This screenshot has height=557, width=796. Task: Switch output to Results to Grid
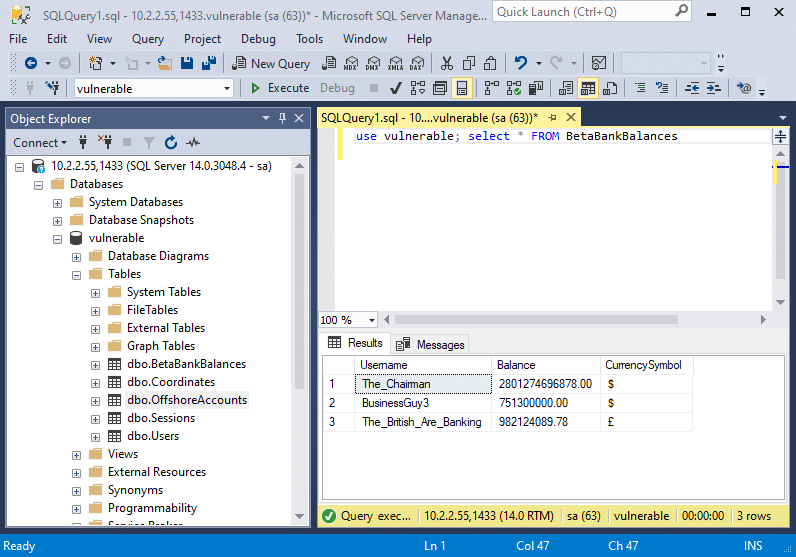pyautogui.click(x=588, y=88)
